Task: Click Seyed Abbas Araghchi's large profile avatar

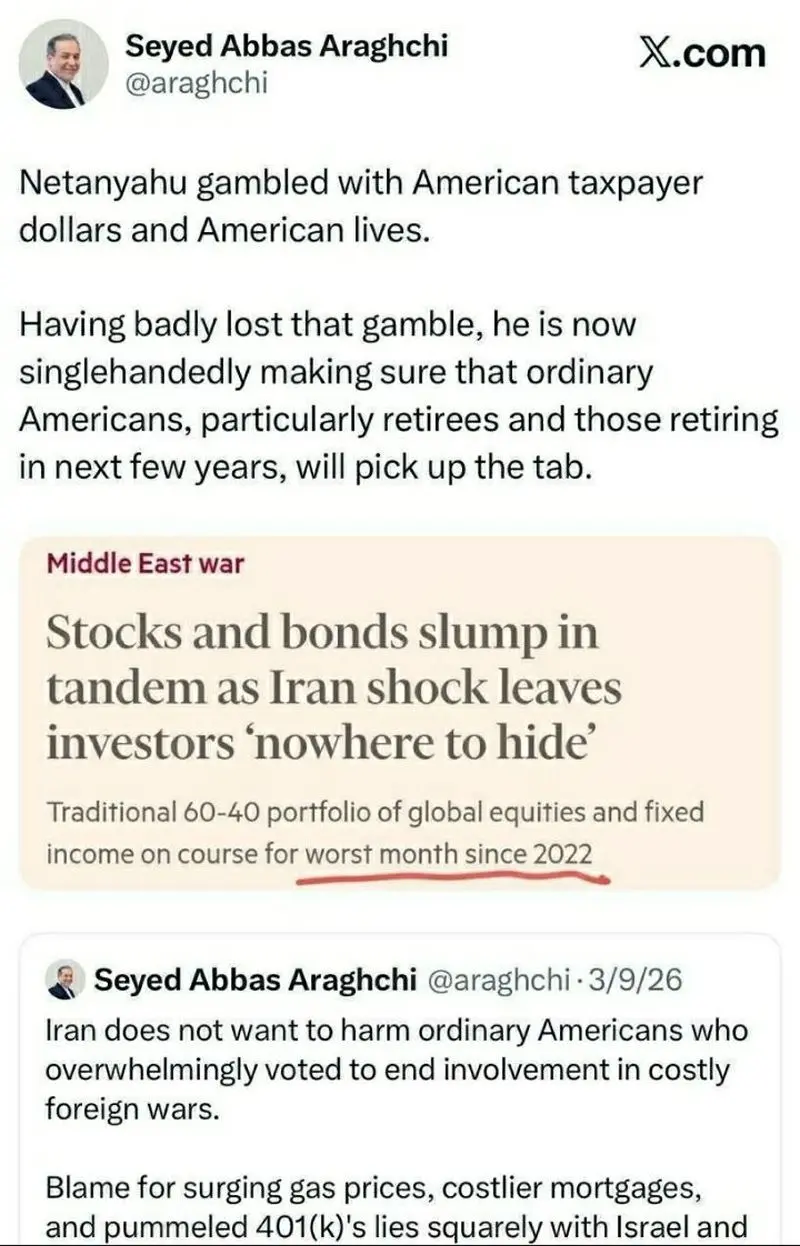Action: [x=64, y=65]
